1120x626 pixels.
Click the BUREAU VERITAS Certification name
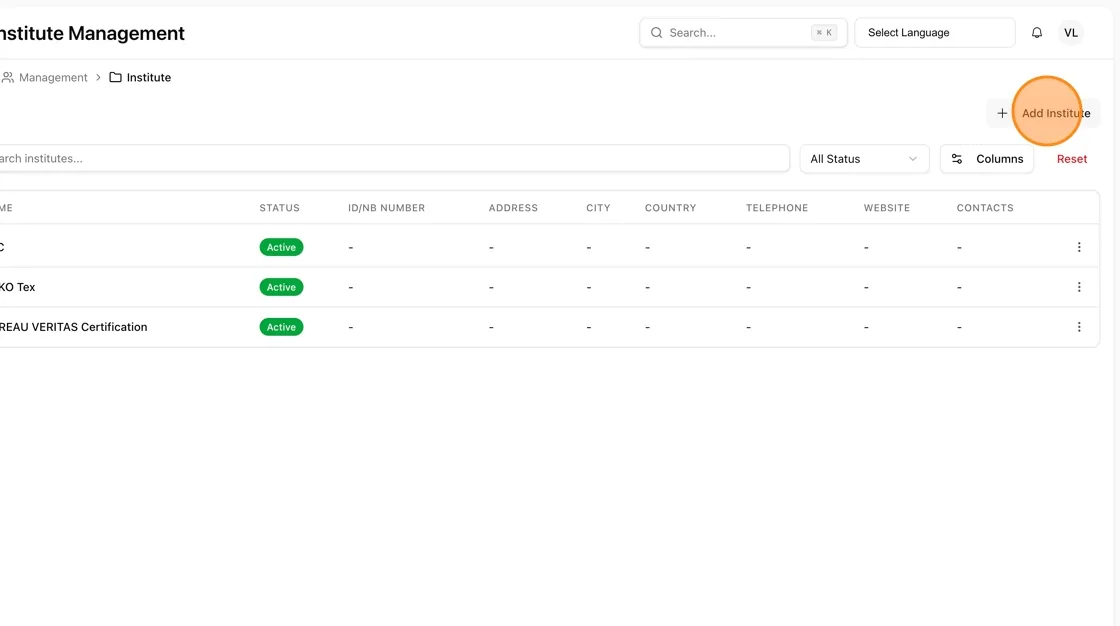point(74,327)
